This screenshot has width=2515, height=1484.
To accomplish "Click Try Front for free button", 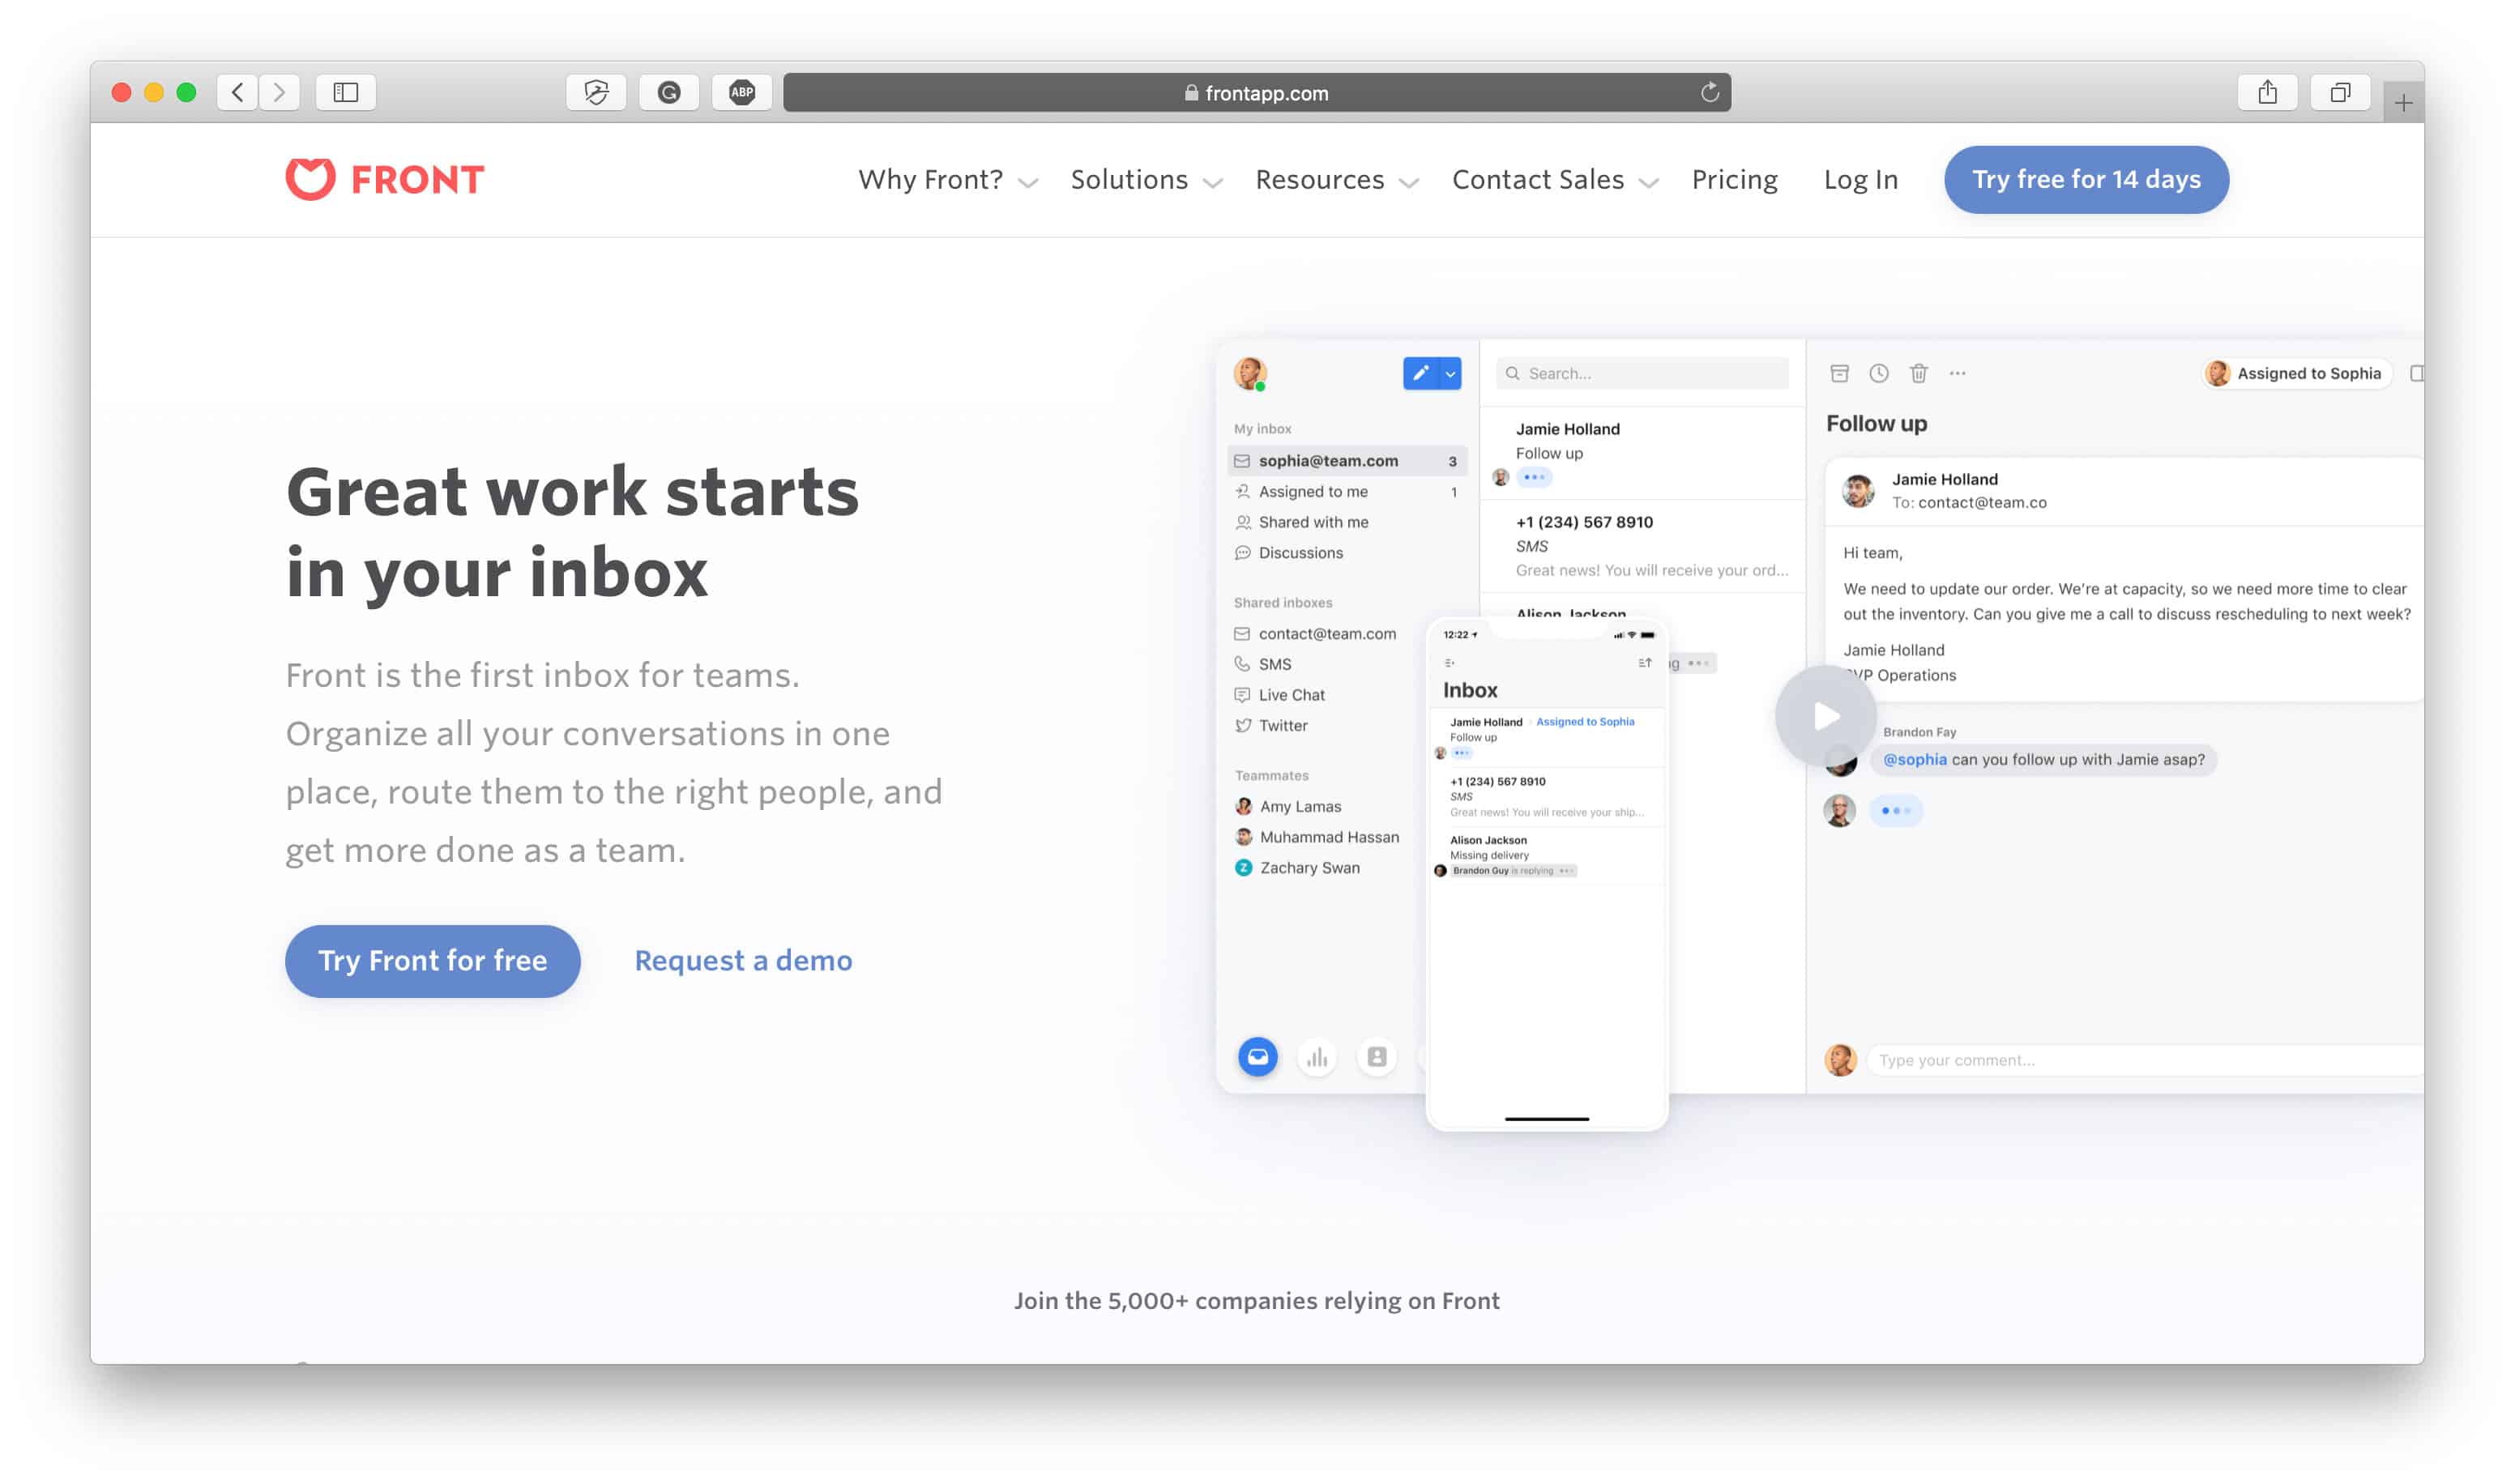I will coord(431,959).
